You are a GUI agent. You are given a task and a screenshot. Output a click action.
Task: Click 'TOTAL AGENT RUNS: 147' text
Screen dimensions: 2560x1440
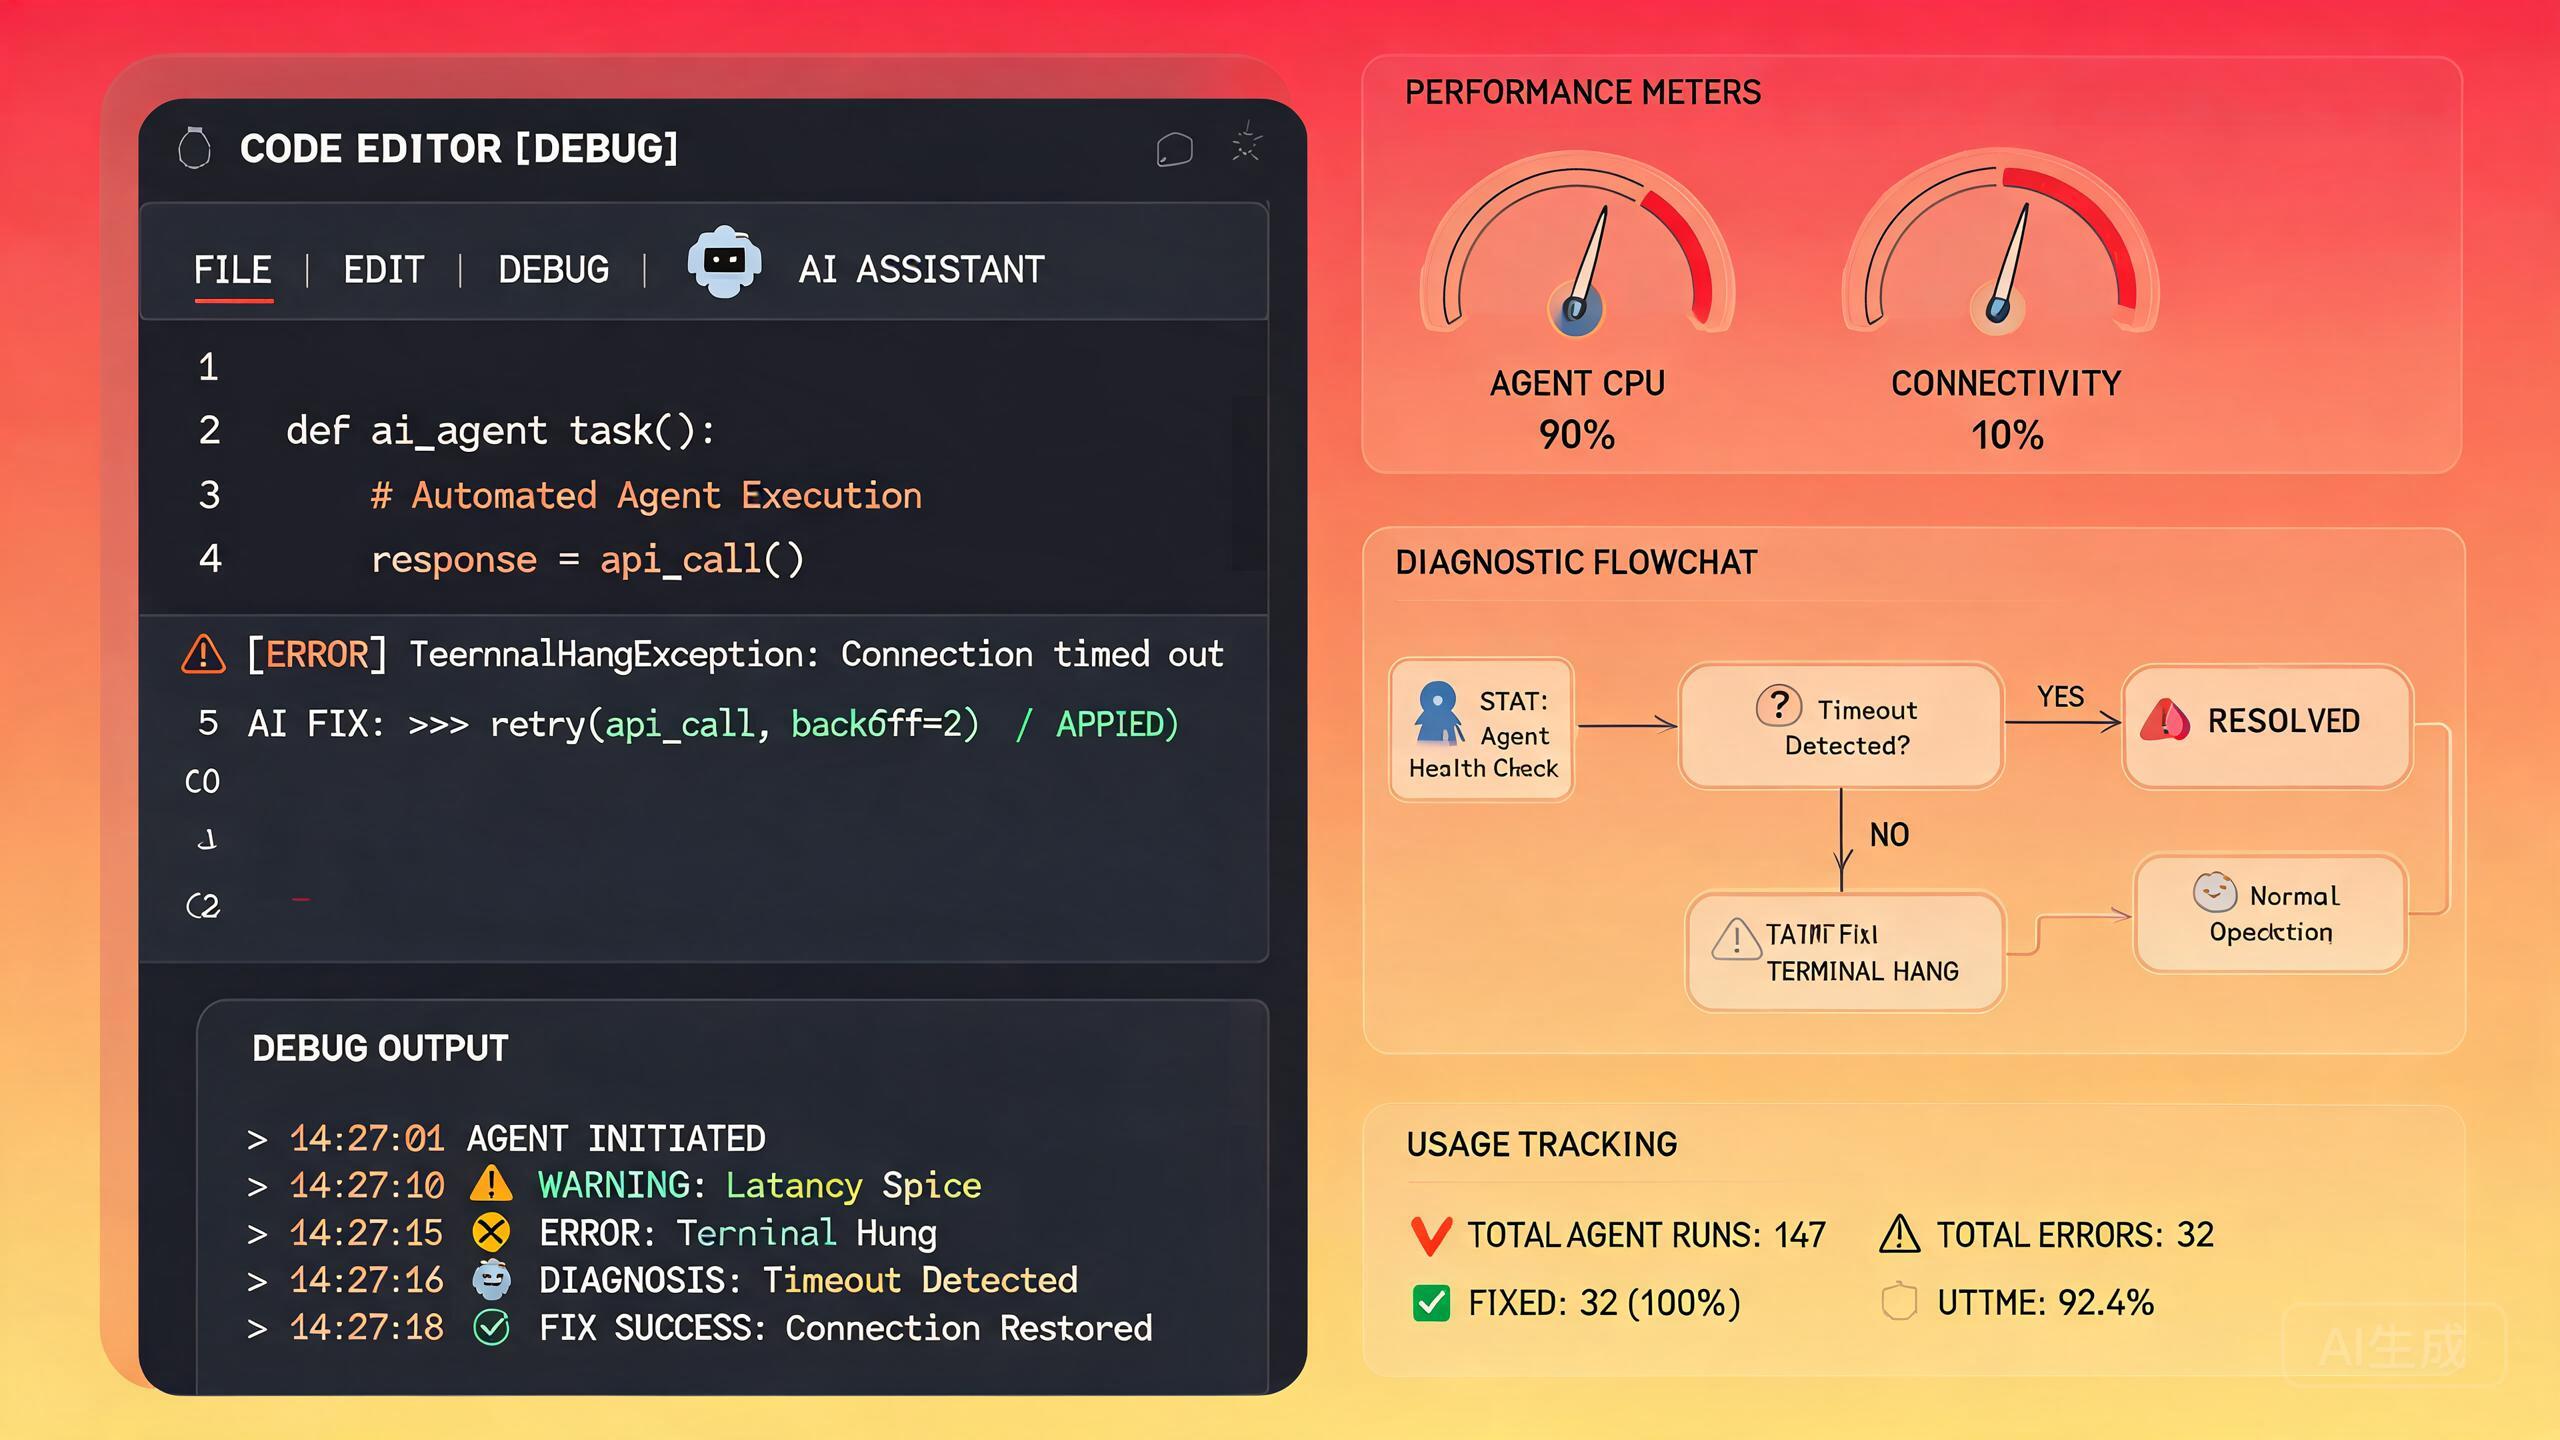[x=1646, y=1235]
